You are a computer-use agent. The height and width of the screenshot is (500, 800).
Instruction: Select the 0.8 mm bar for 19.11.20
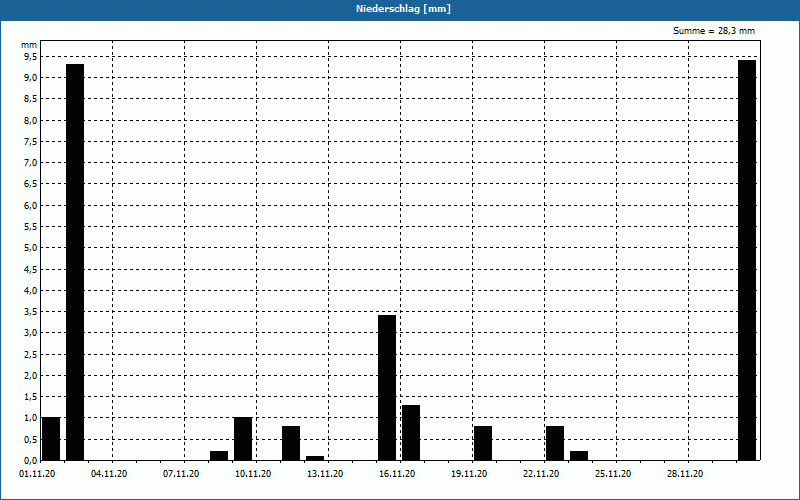click(483, 443)
